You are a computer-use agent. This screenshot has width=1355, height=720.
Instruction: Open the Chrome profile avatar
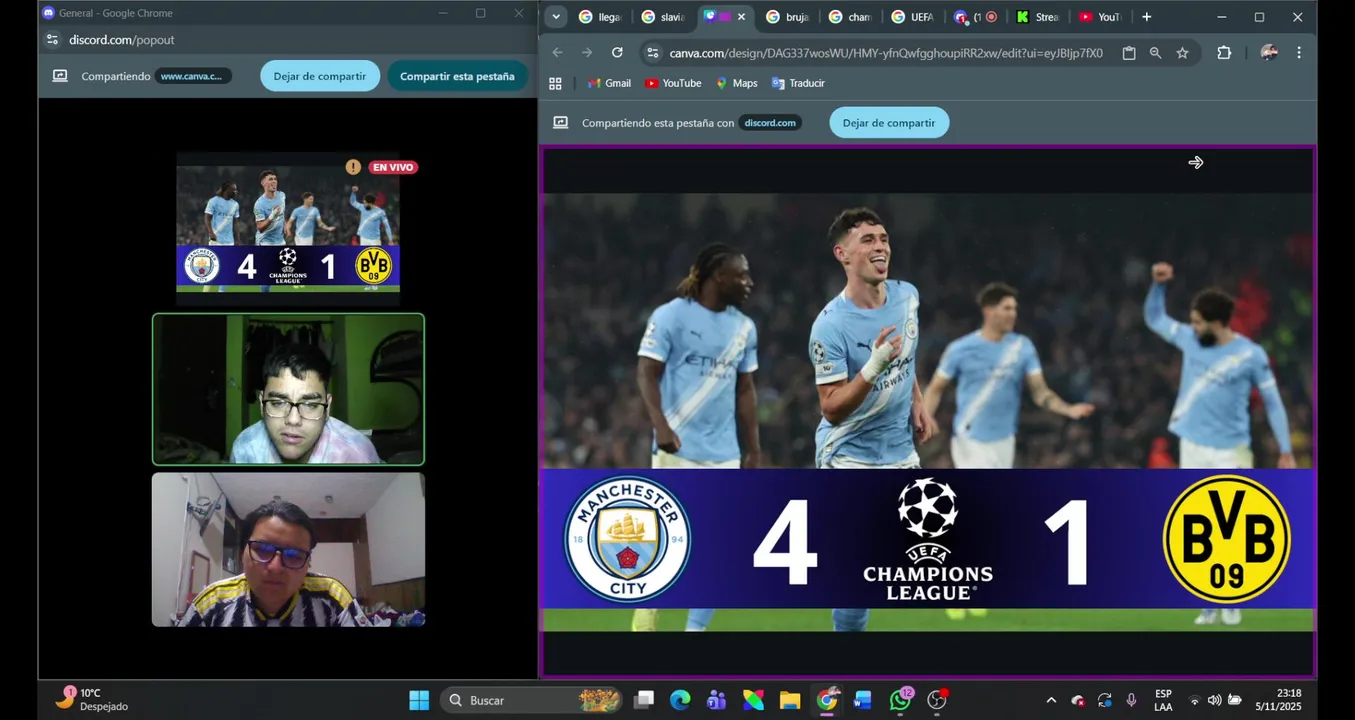tap(1269, 53)
